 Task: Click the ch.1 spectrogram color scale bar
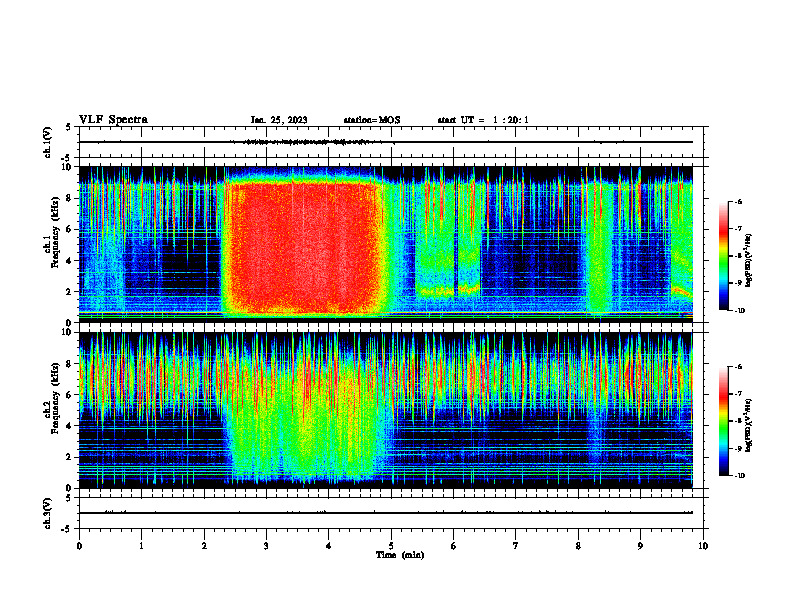tap(723, 256)
